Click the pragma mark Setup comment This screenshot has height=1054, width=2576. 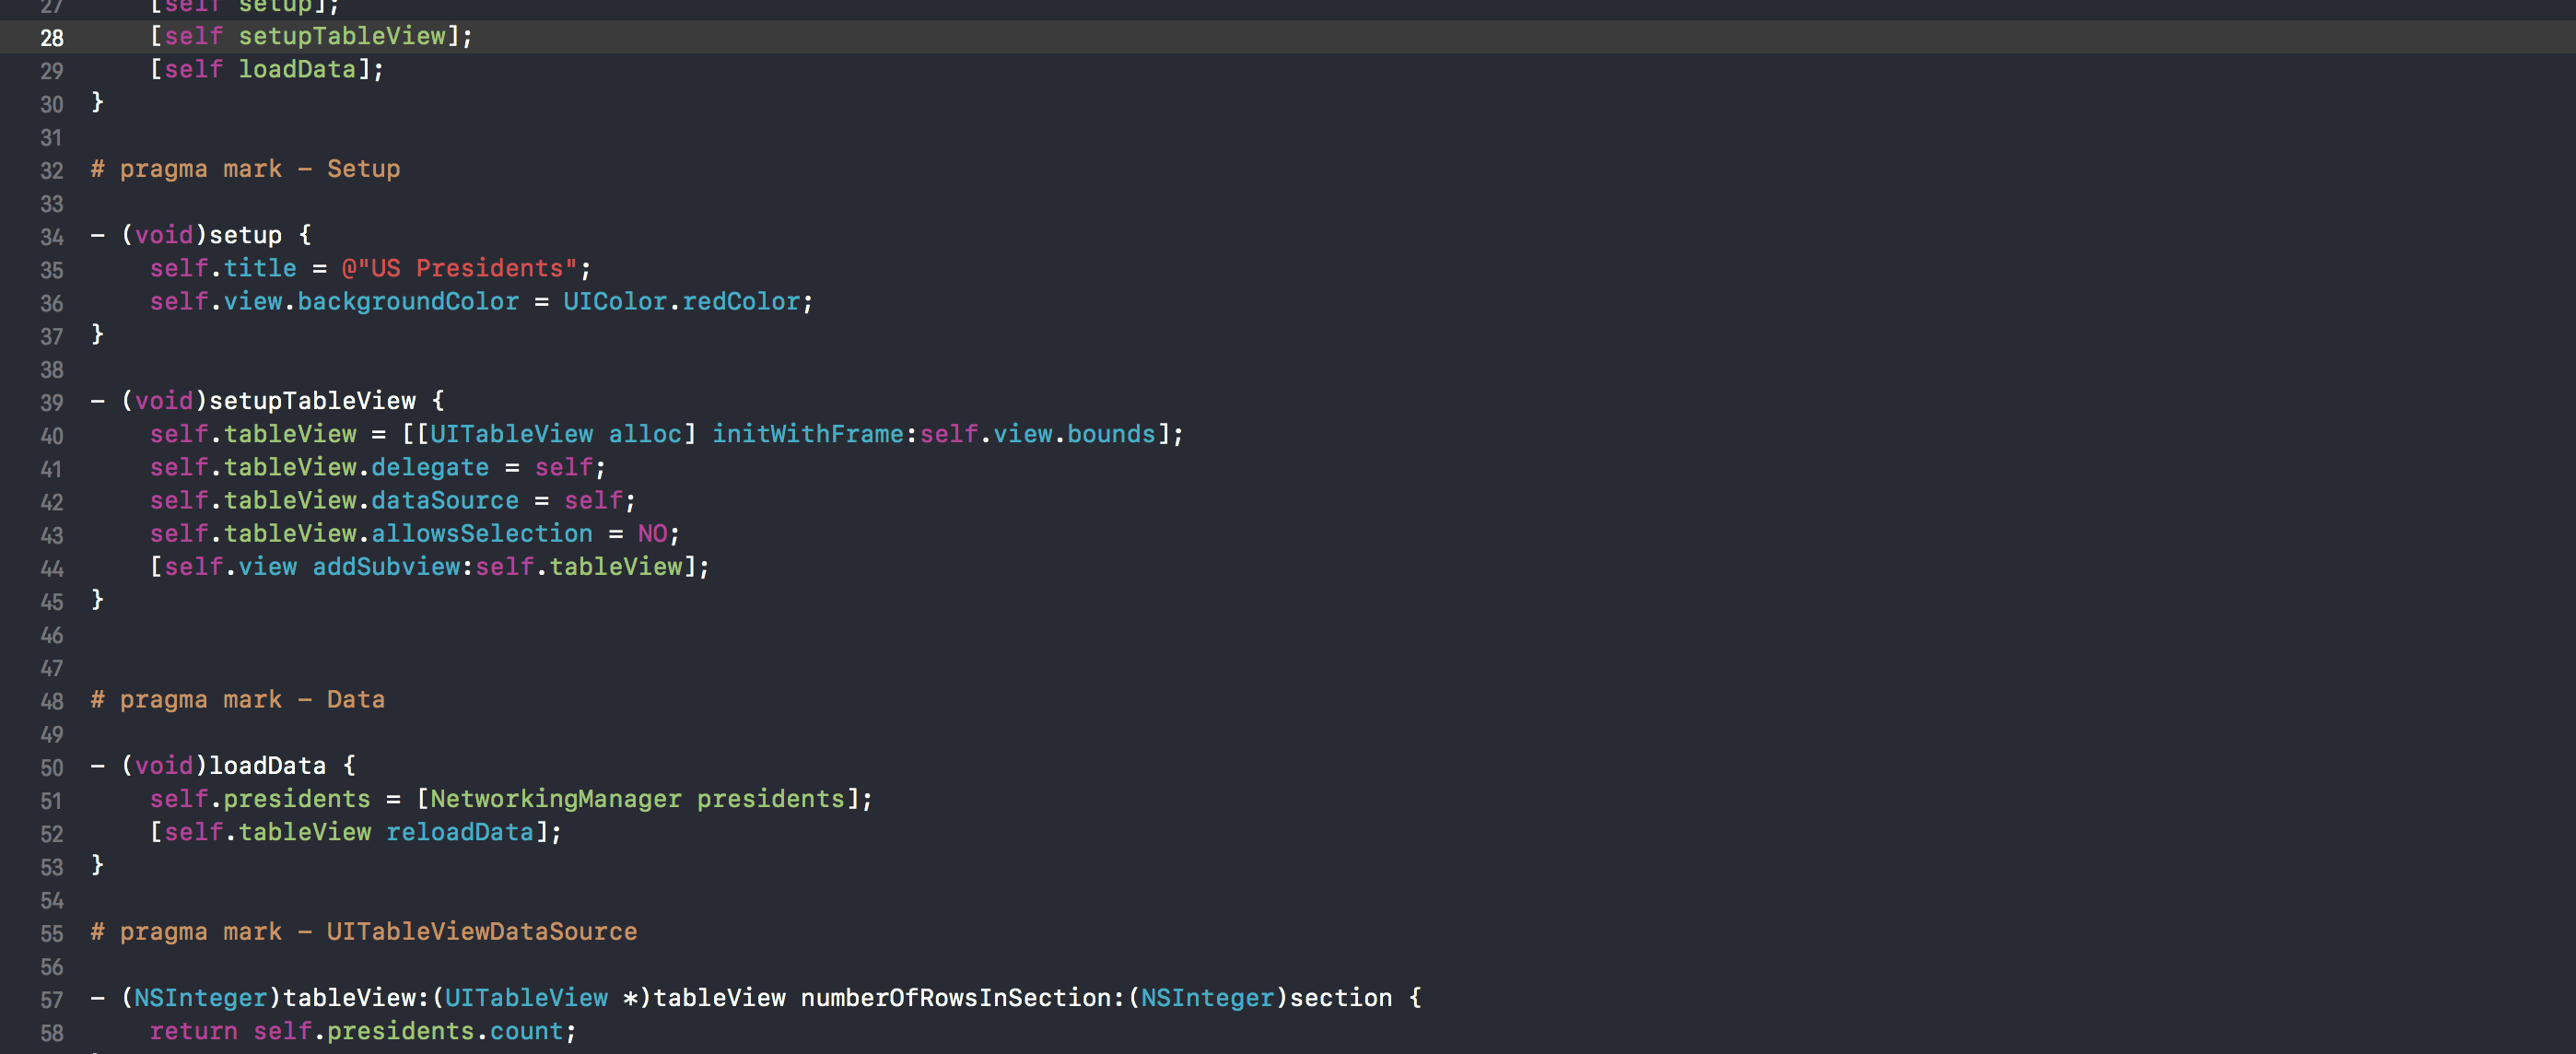click(x=246, y=169)
